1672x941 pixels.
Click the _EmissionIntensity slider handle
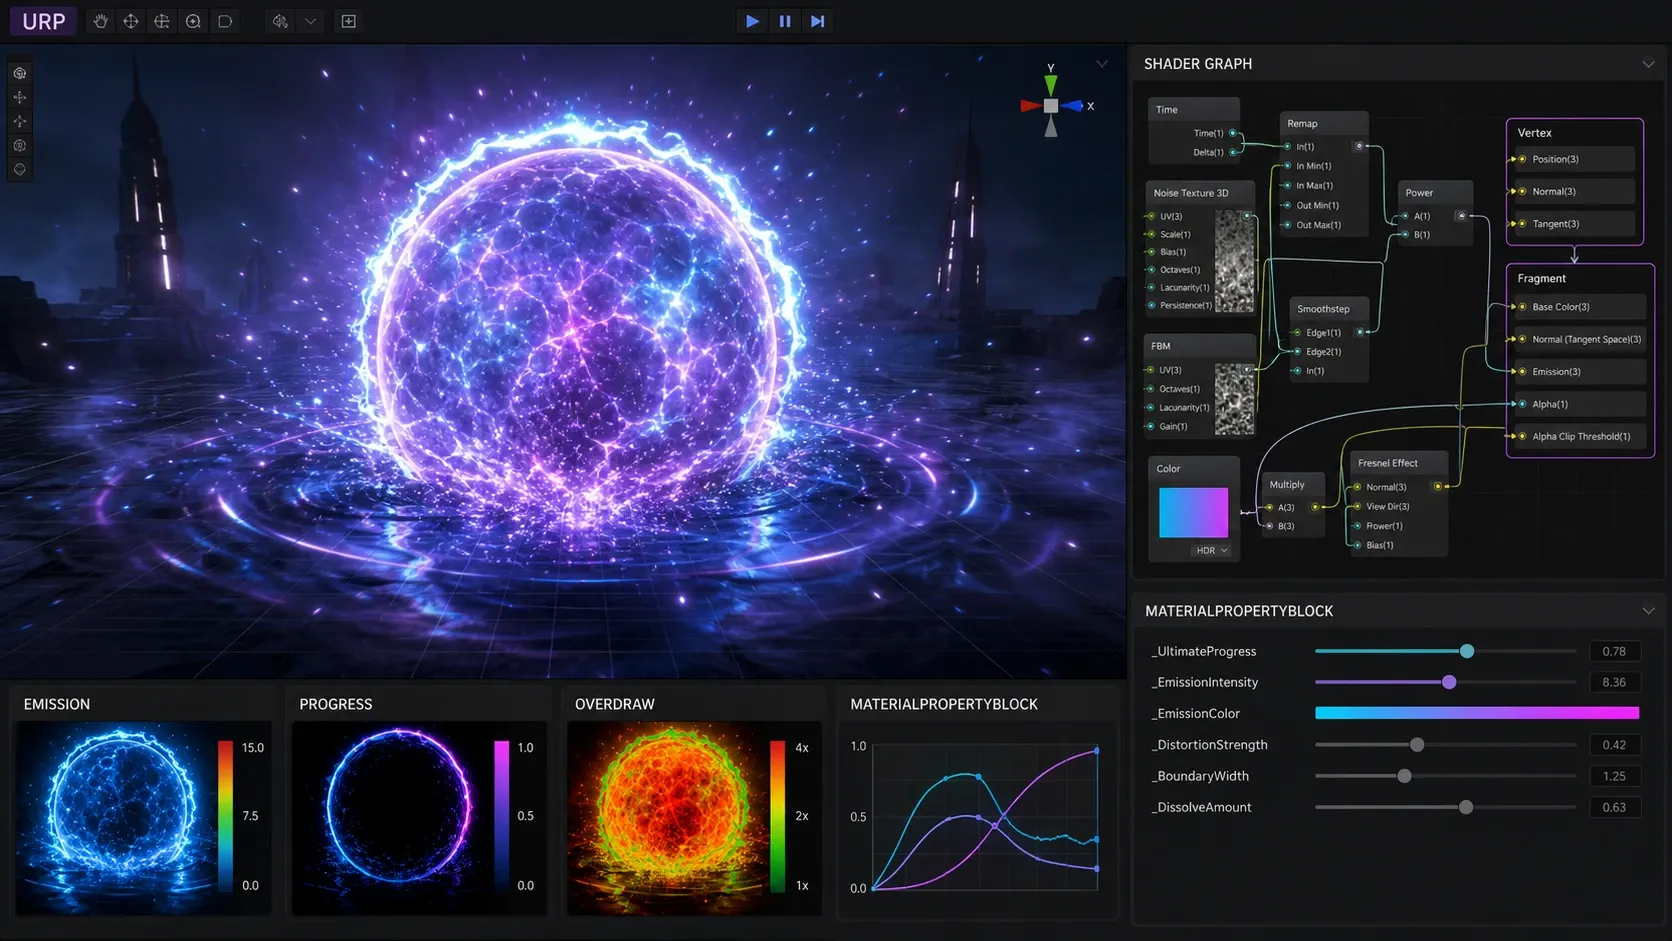1449,682
